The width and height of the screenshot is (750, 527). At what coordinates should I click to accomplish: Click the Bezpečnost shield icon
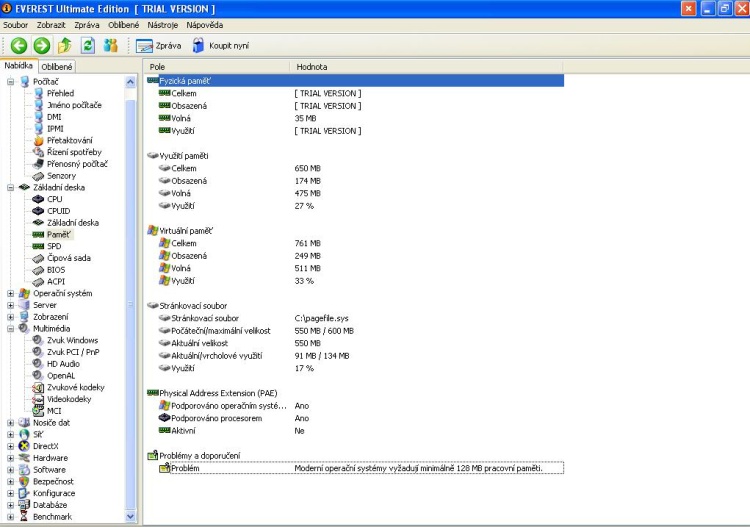point(24,482)
